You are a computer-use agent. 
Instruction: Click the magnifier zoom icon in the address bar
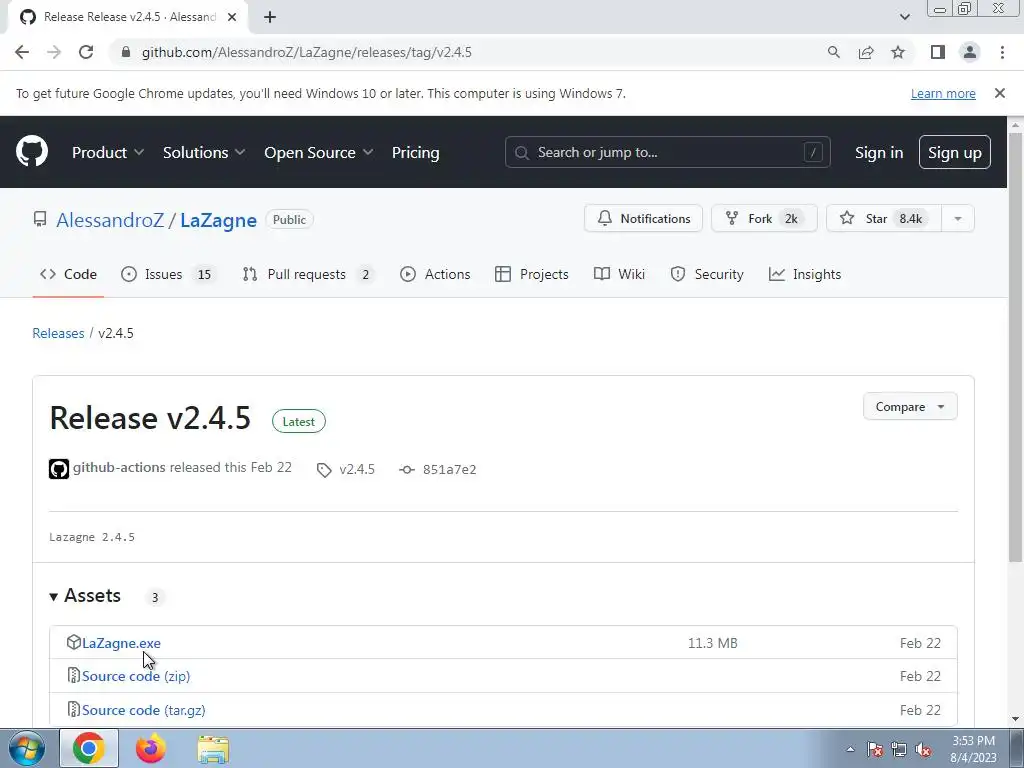(x=833, y=52)
